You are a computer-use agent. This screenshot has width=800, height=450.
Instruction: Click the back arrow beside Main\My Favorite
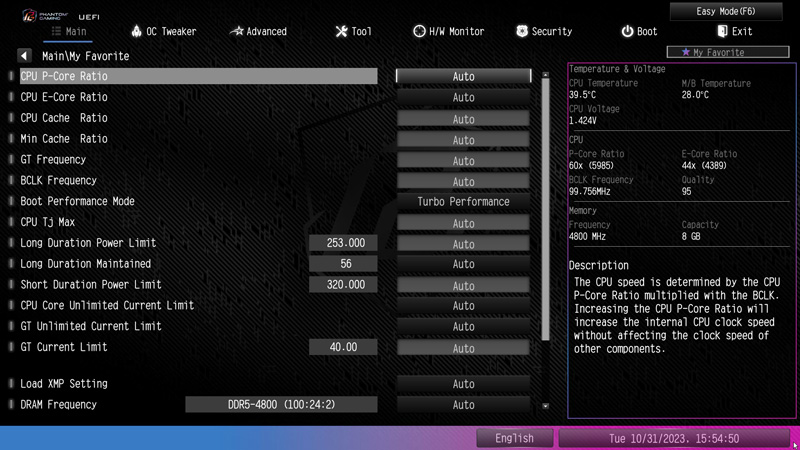(x=25, y=56)
